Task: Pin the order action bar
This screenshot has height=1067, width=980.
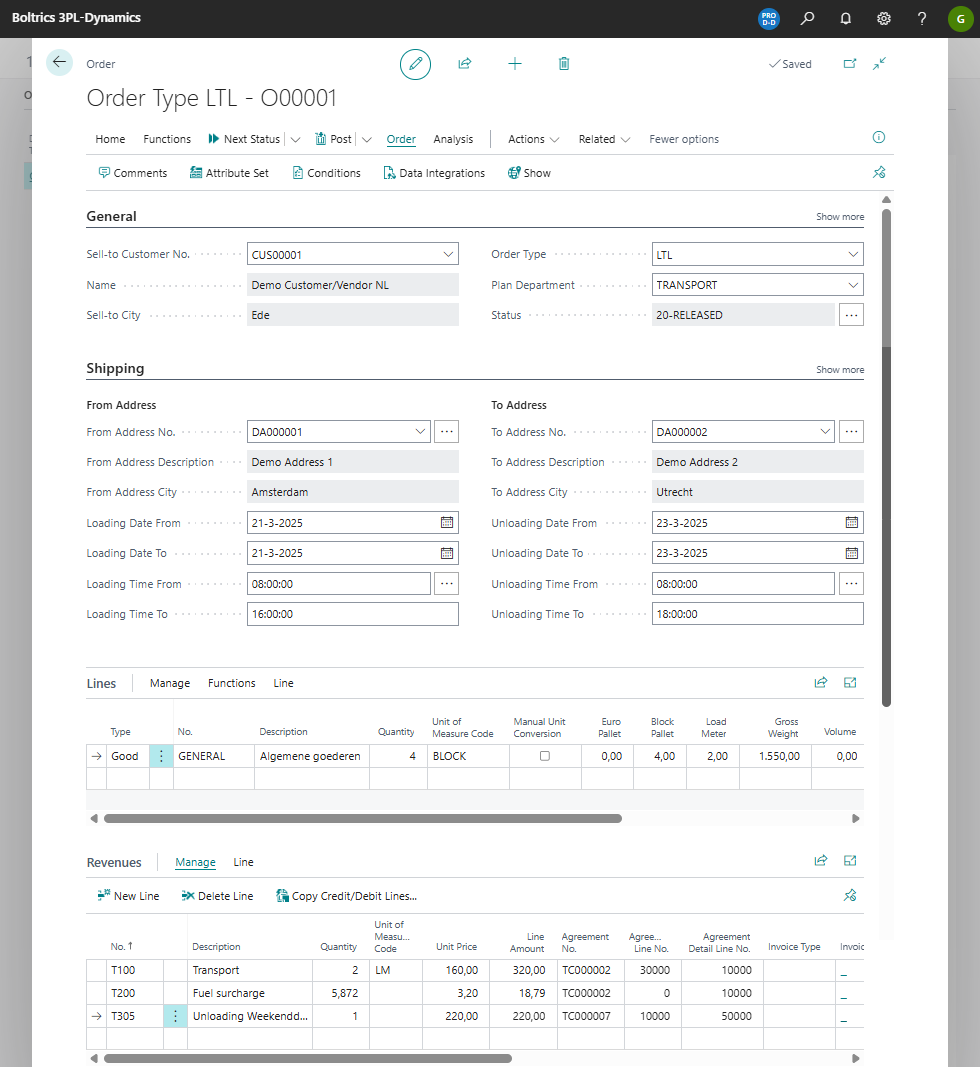Action: (879, 172)
